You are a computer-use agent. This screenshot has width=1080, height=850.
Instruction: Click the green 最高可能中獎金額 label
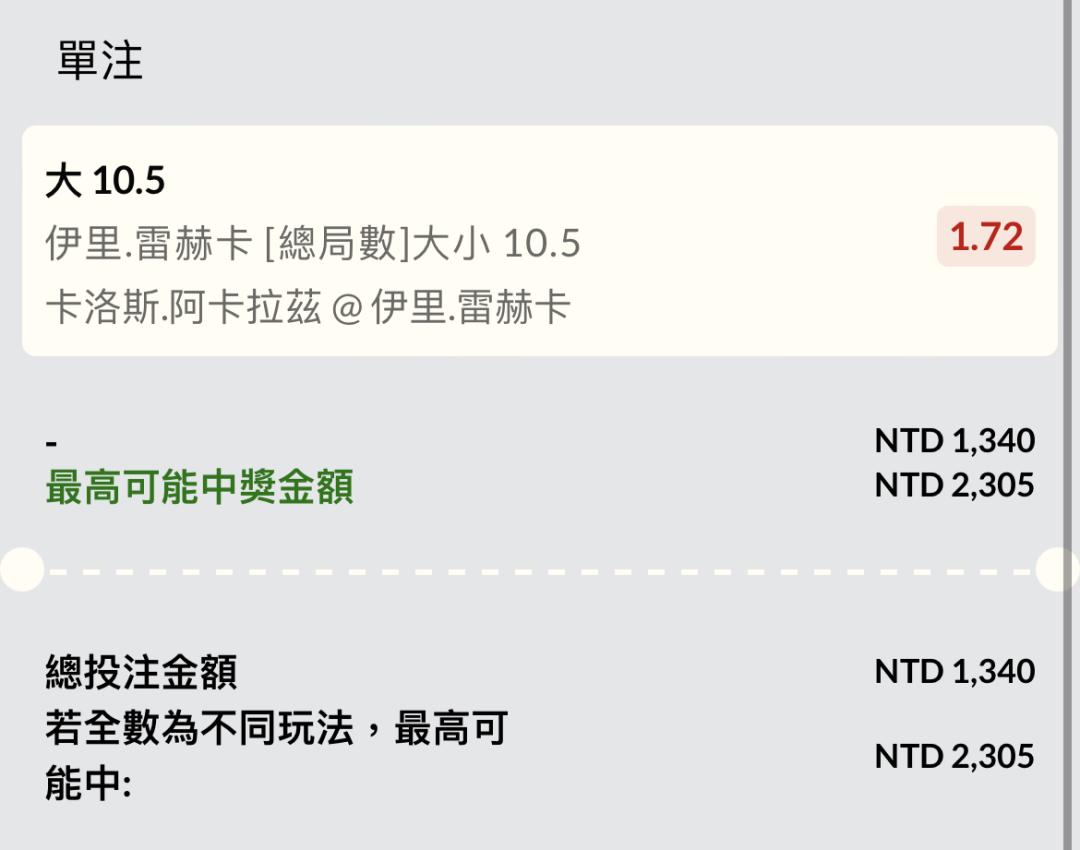(199, 488)
